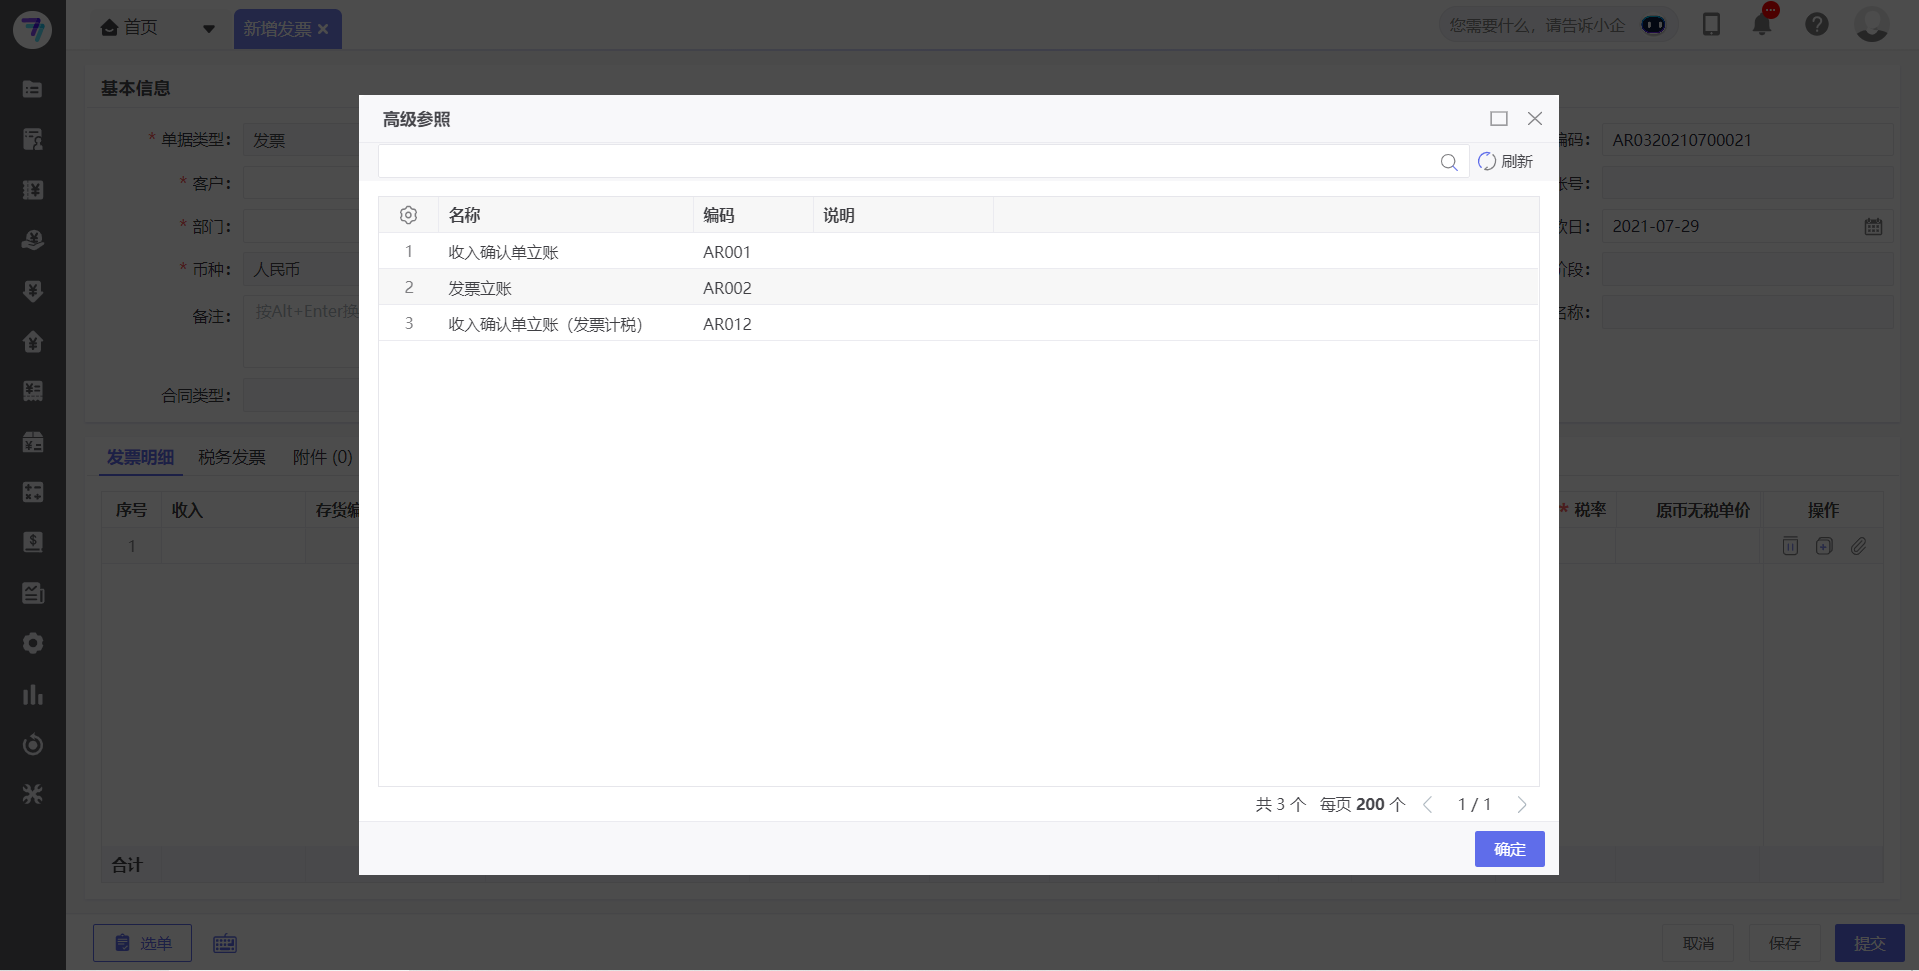Viewport: 1919px width, 971px height.
Task: Open the column settings gear in the dialog table
Action: coord(408,214)
